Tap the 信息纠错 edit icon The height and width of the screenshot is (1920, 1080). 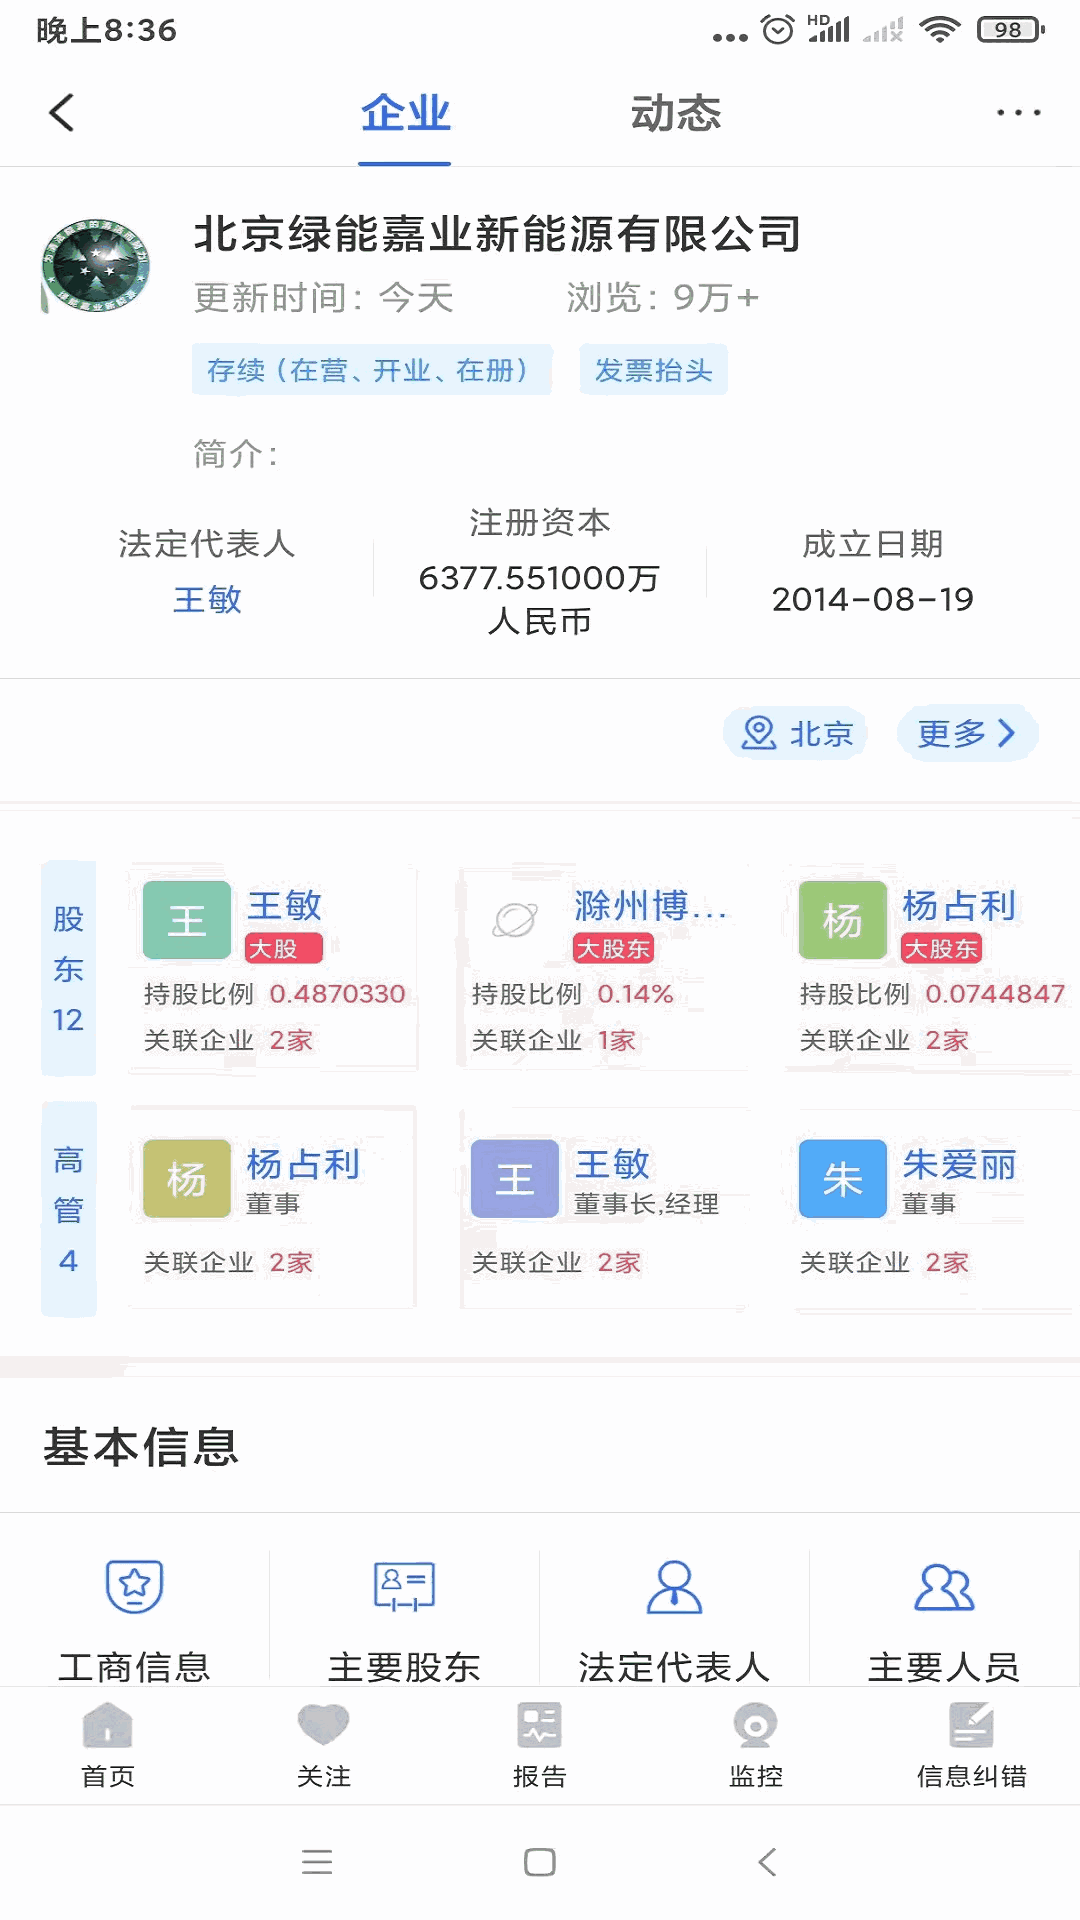(x=971, y=1725)
